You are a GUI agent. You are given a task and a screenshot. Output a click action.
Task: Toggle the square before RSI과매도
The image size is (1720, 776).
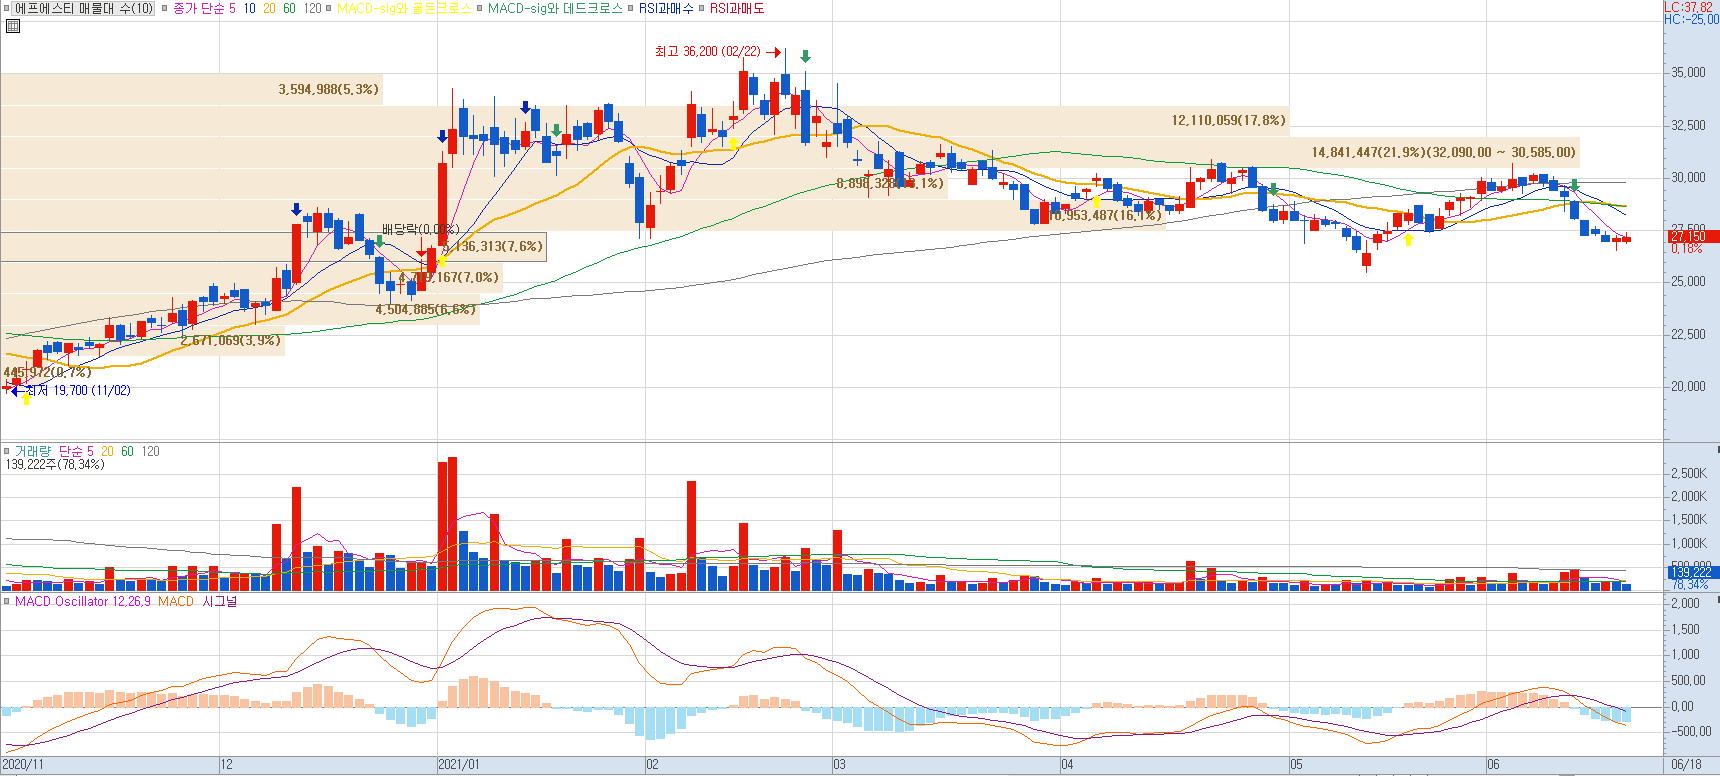click(702, 8)
